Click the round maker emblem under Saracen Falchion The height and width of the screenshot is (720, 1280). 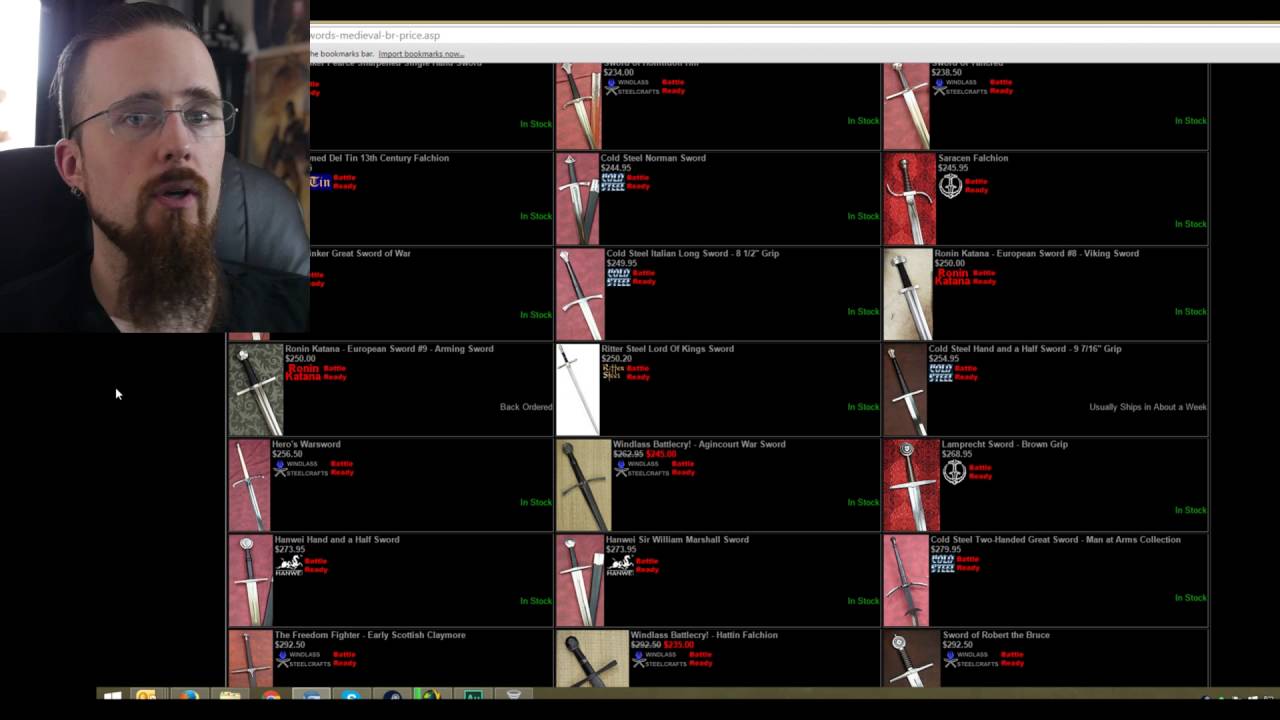(x=950, y=186)
